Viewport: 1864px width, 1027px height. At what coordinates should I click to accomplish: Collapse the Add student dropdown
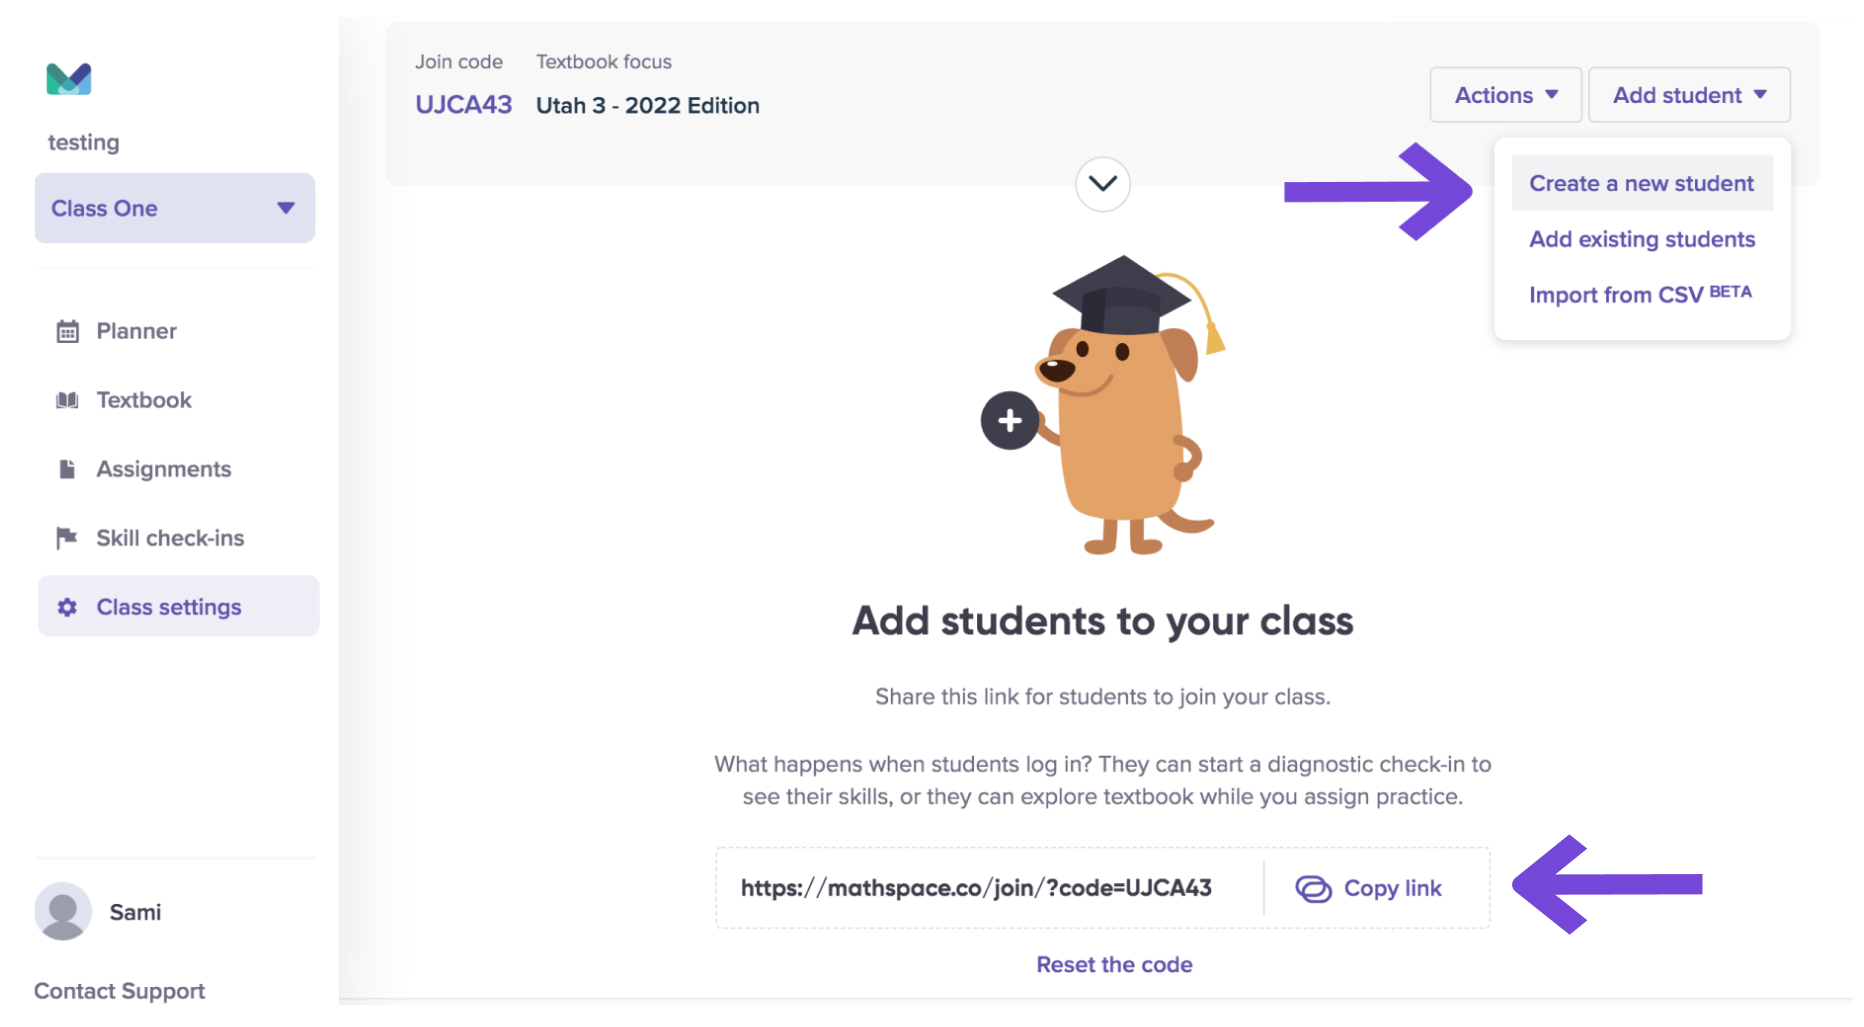click(1689, 95)
